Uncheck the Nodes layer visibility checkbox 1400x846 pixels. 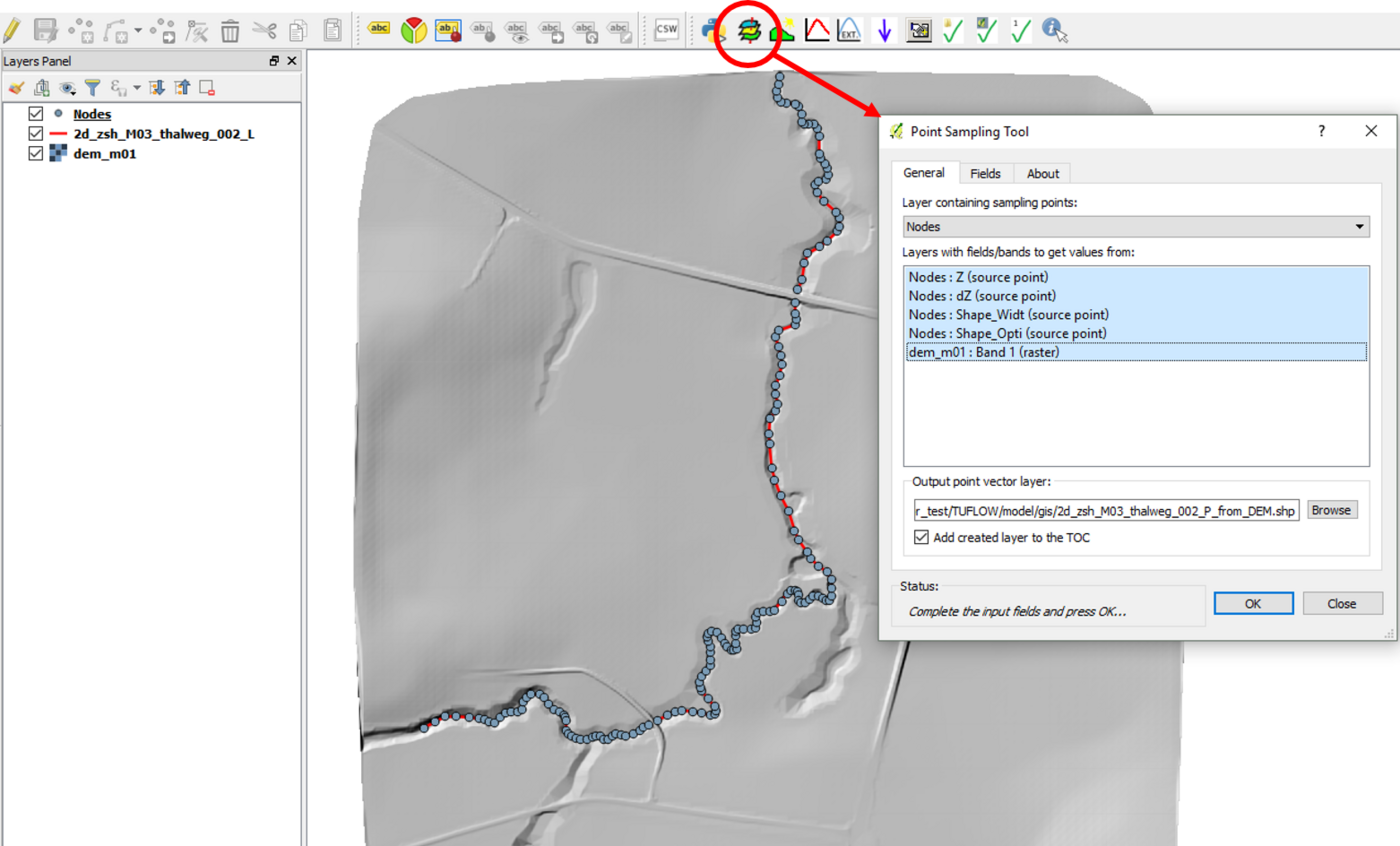click(37, 114)
